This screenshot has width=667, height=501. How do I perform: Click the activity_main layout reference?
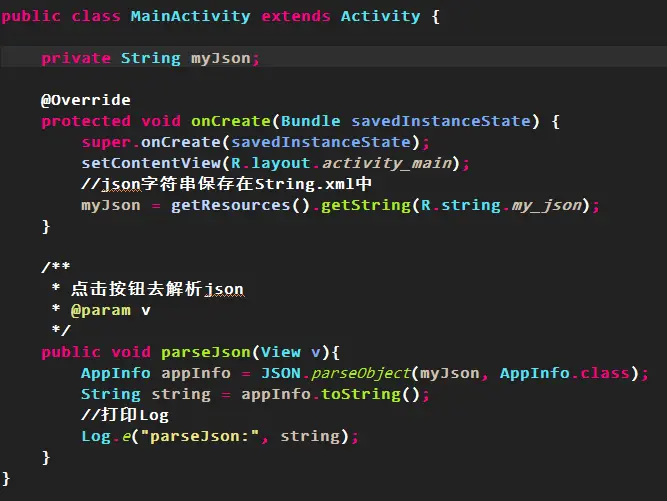pyautogui.click(x=387, y=163)
